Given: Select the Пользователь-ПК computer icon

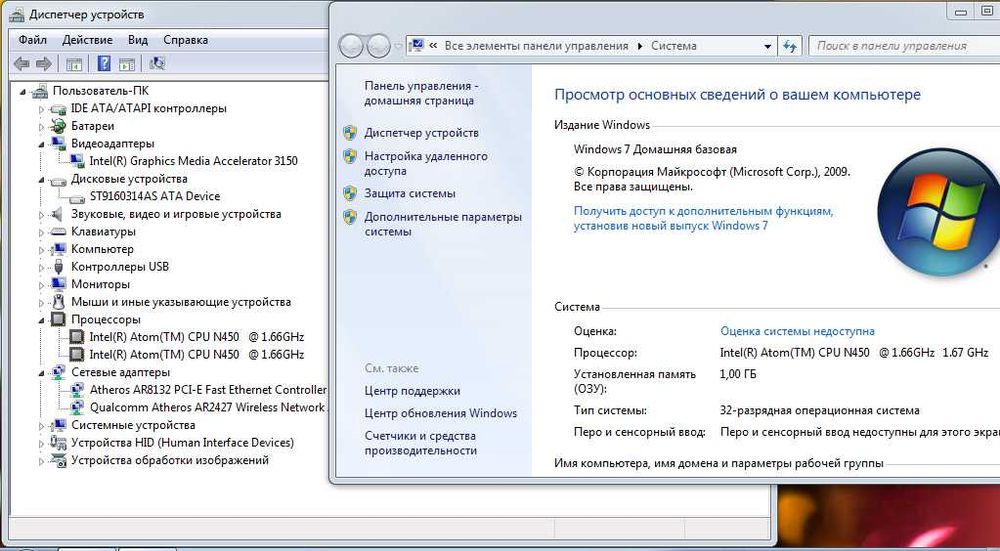Looking at the screenshot, I should click(x=40, y=91).
